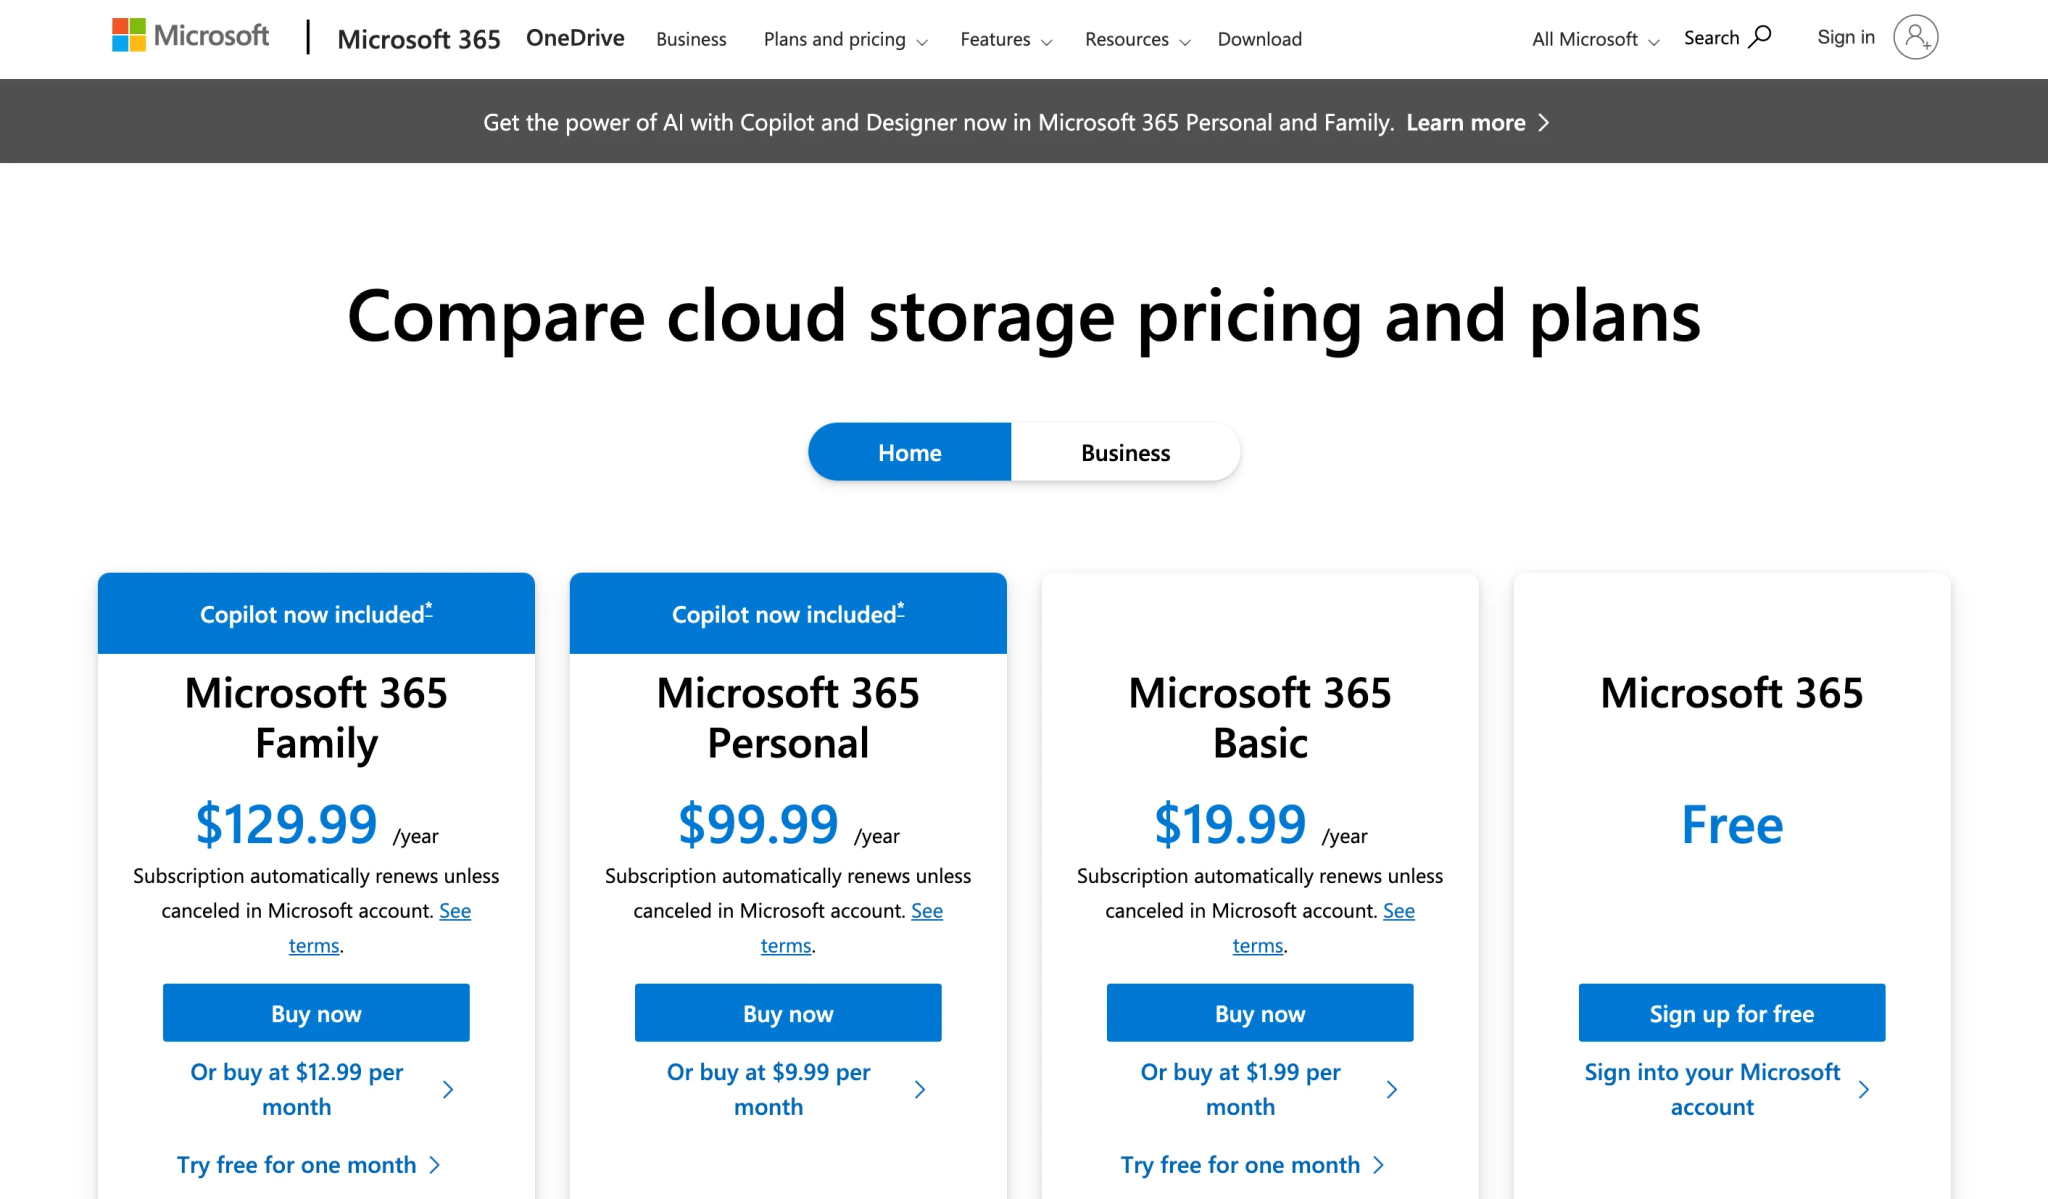Click Buy now for Microsoft 365 Family
Screen dimensions: 2048x1199
315,1013
